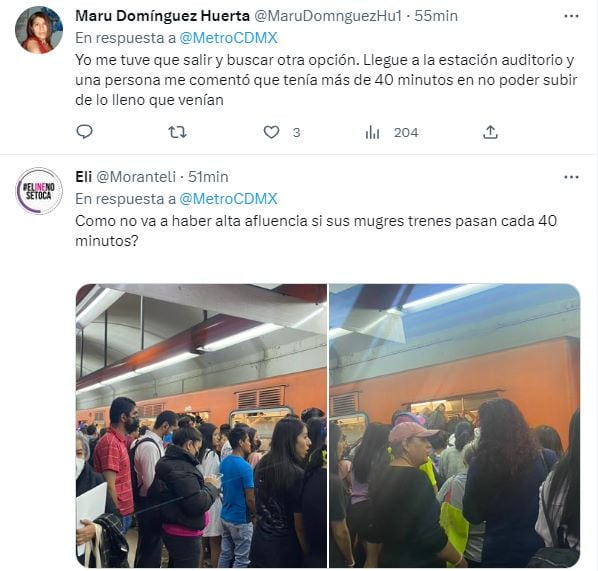This screenshot has width=598, height=571.
Task: Open Eli's ElINEnoSeToca avatar
Action: click(x=39, y=191)
